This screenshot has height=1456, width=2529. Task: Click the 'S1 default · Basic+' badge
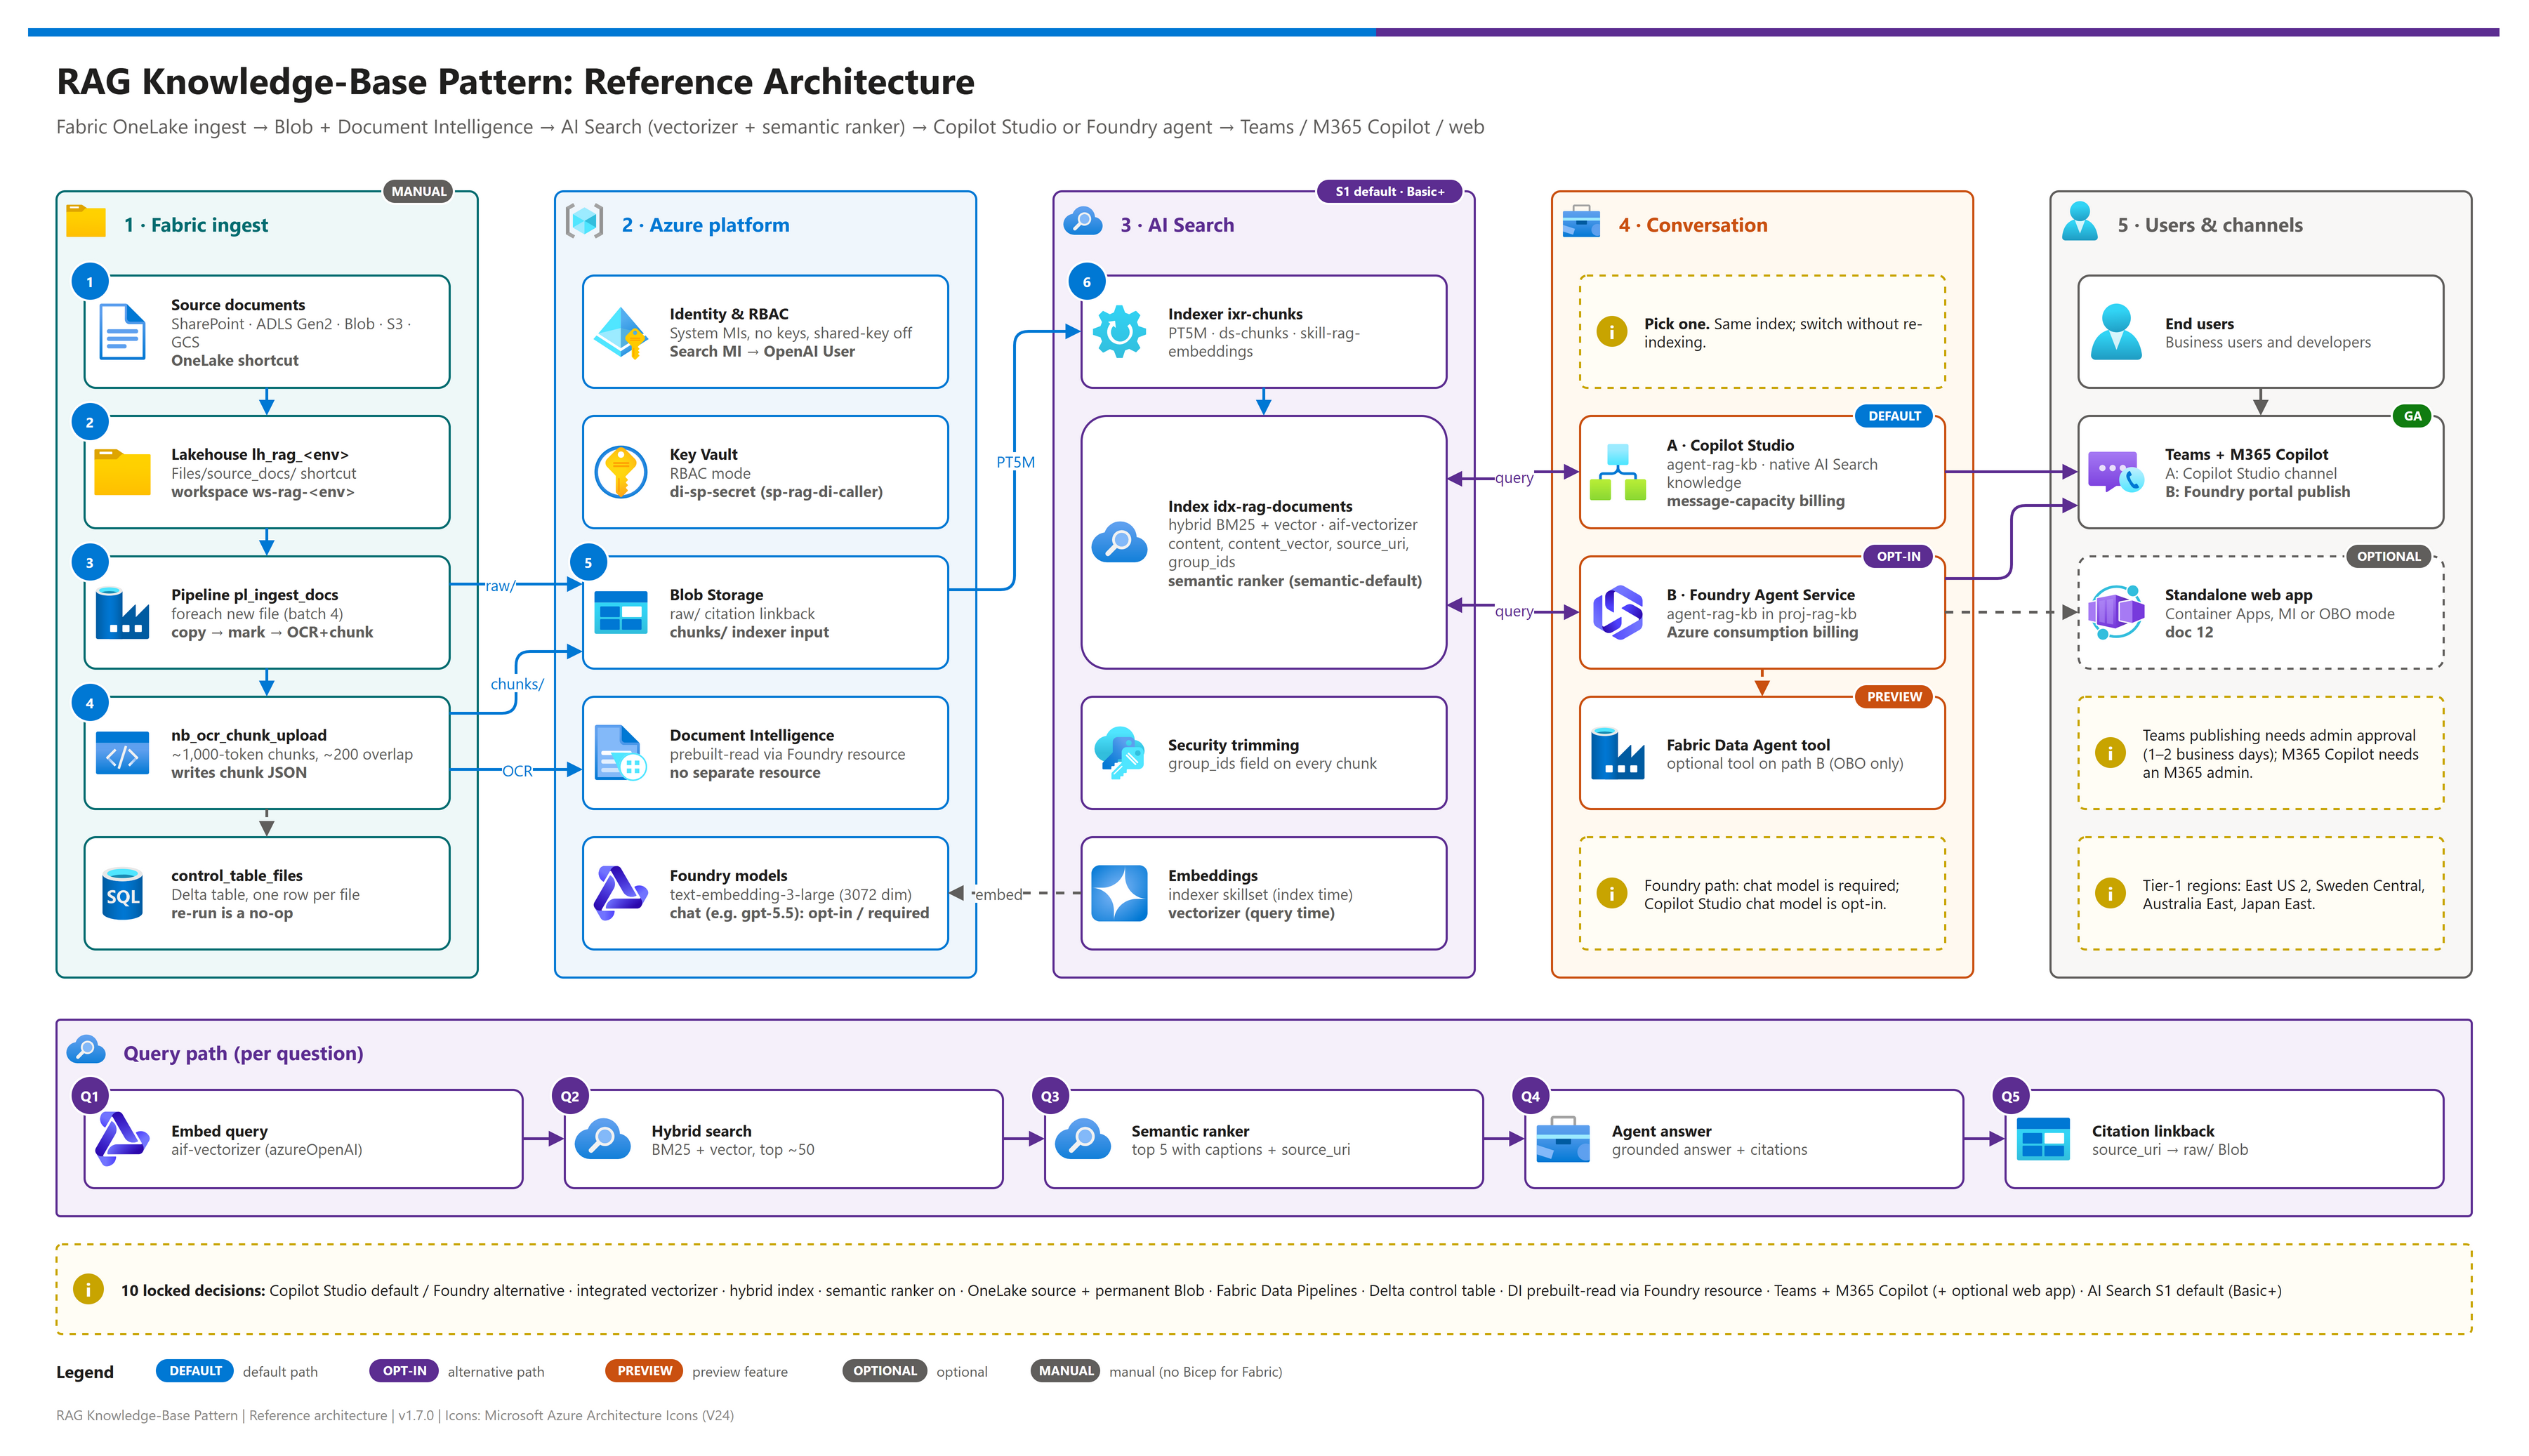point(1390,191)
